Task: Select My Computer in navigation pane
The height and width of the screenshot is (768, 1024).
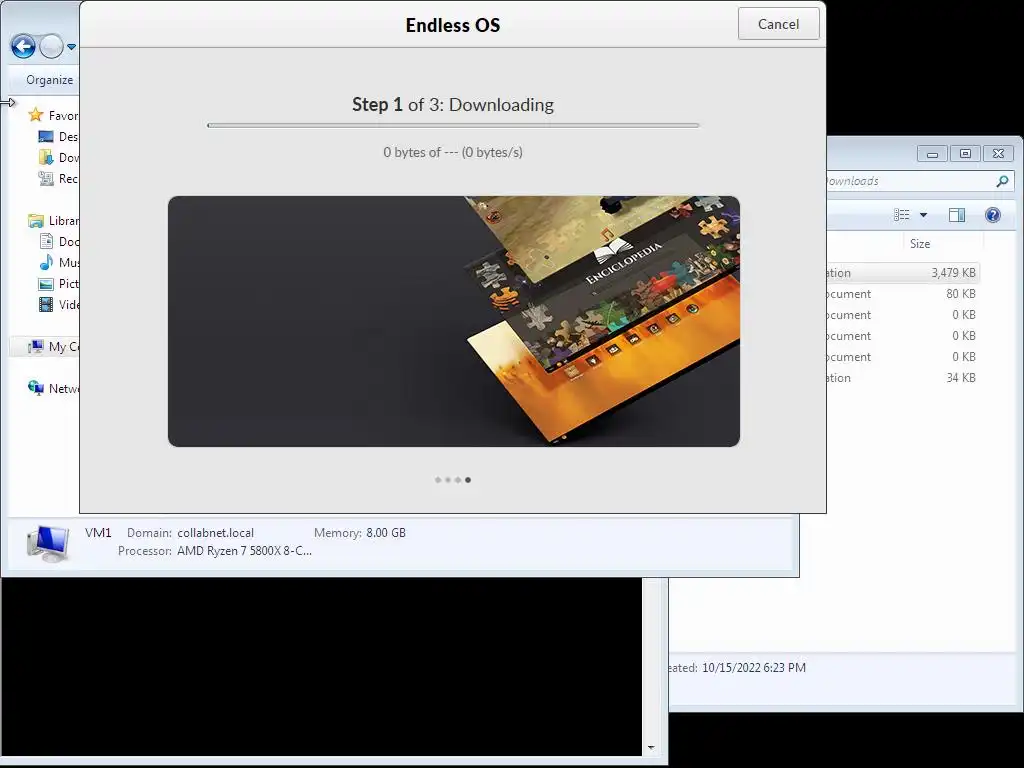Action: point(53,347)
